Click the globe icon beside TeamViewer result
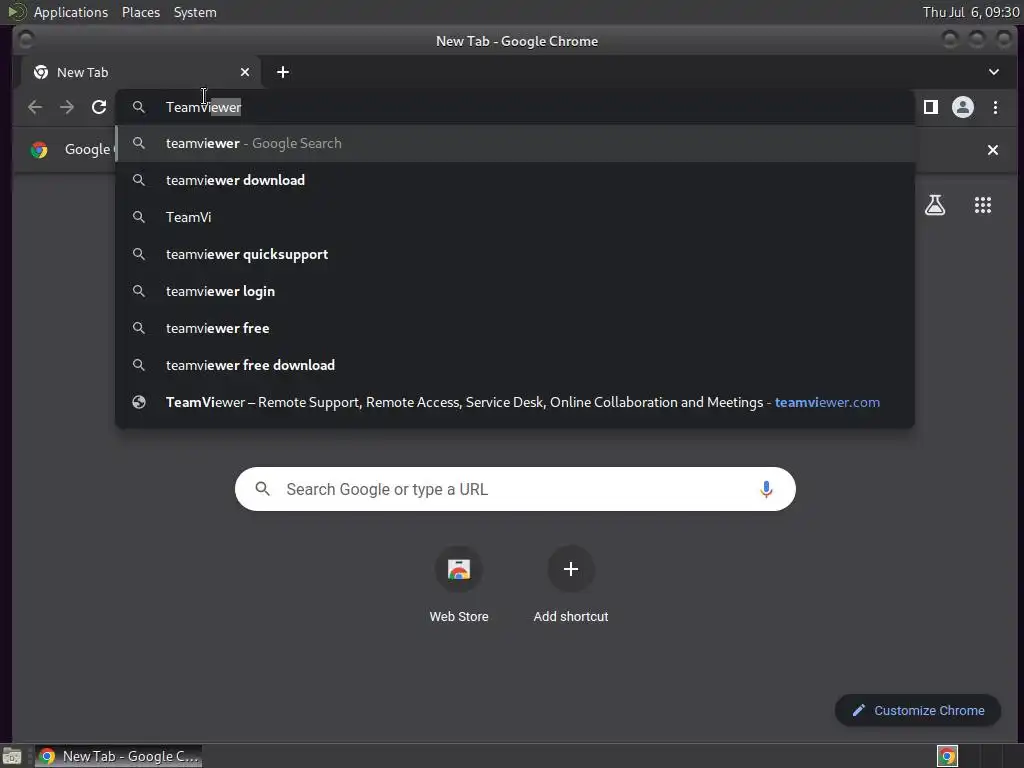This screenshot has width=1024, height=768. [138, 402]
